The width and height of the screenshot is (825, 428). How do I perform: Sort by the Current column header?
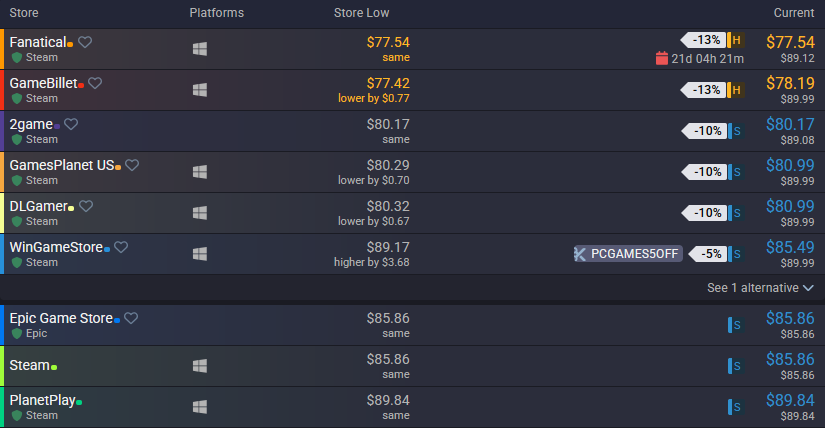pyautogui.click(x=794, y=13)
